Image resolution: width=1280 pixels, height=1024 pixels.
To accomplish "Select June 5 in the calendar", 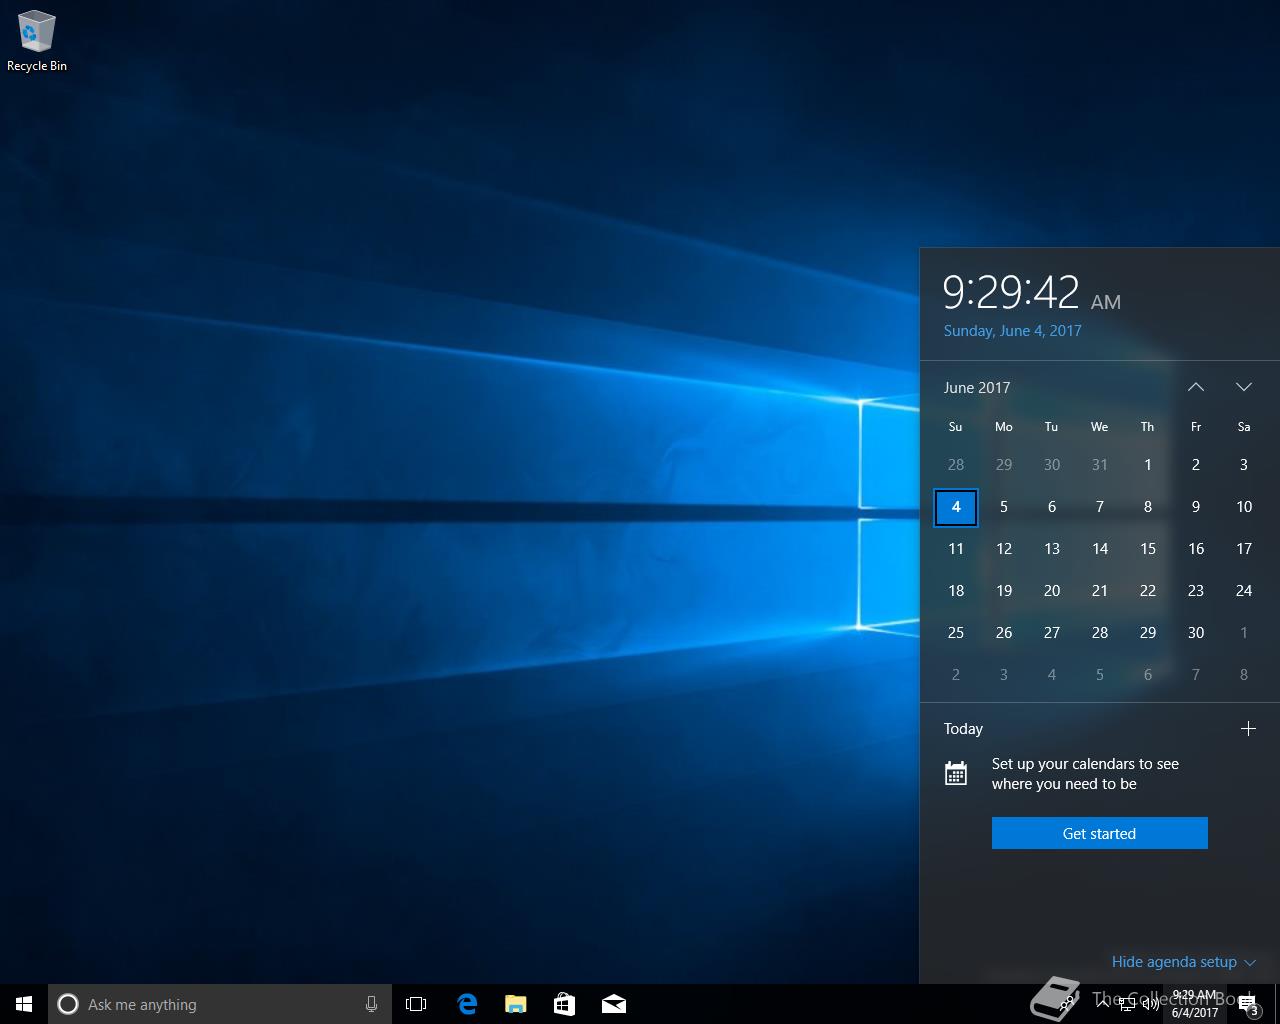I will click(1004, 507).
